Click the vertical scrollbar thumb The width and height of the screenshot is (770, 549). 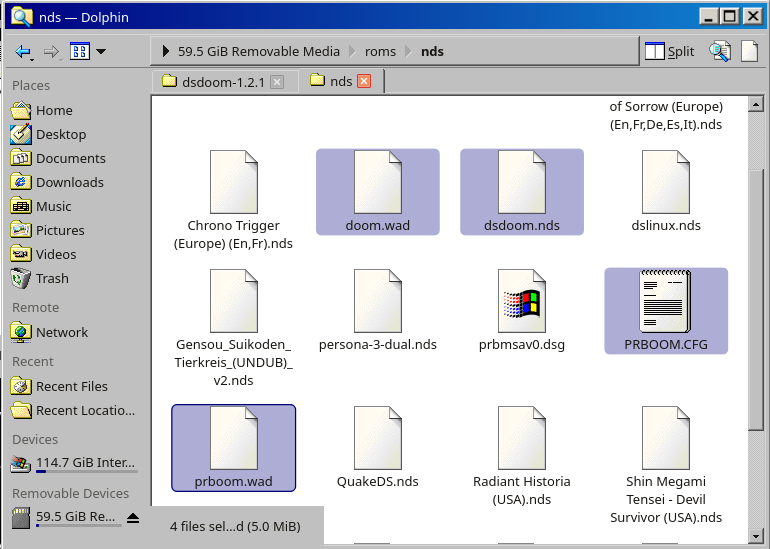pyautogui.click(x=755, y=300)
